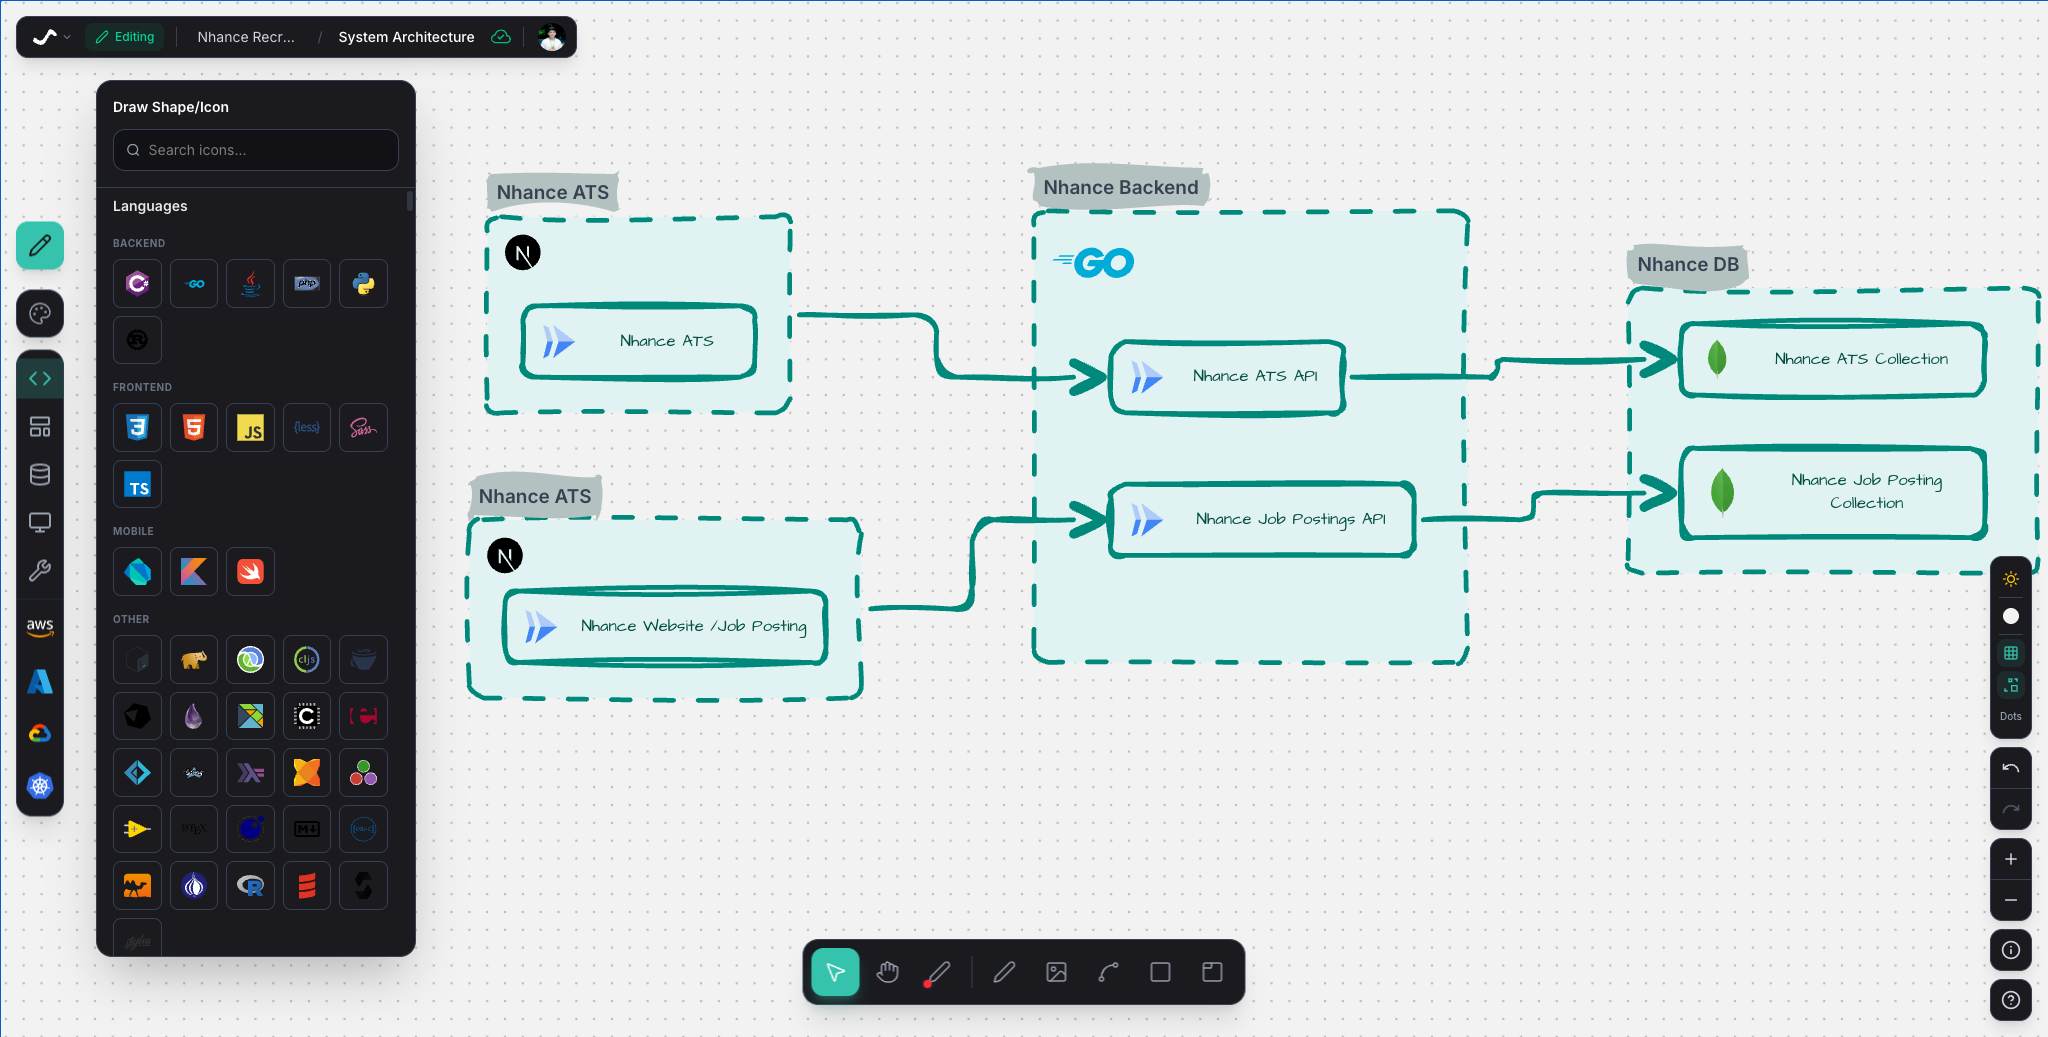Zoom in with the plus button
The image size is (2048, 1037).
pyautogui.click(x=2010, y=859)
